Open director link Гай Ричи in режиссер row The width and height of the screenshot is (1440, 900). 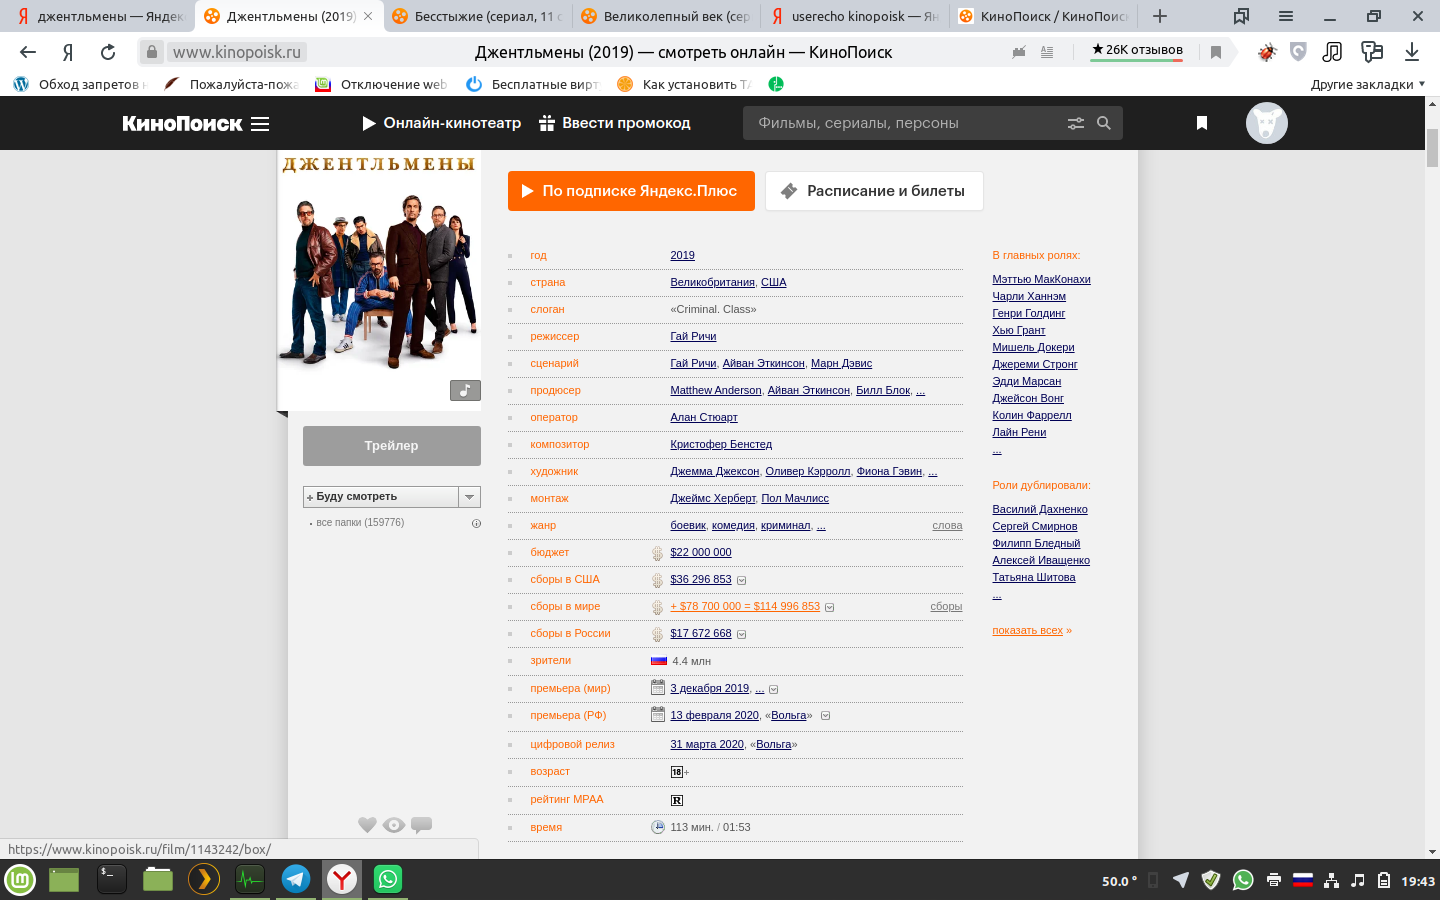click(693, 336)
